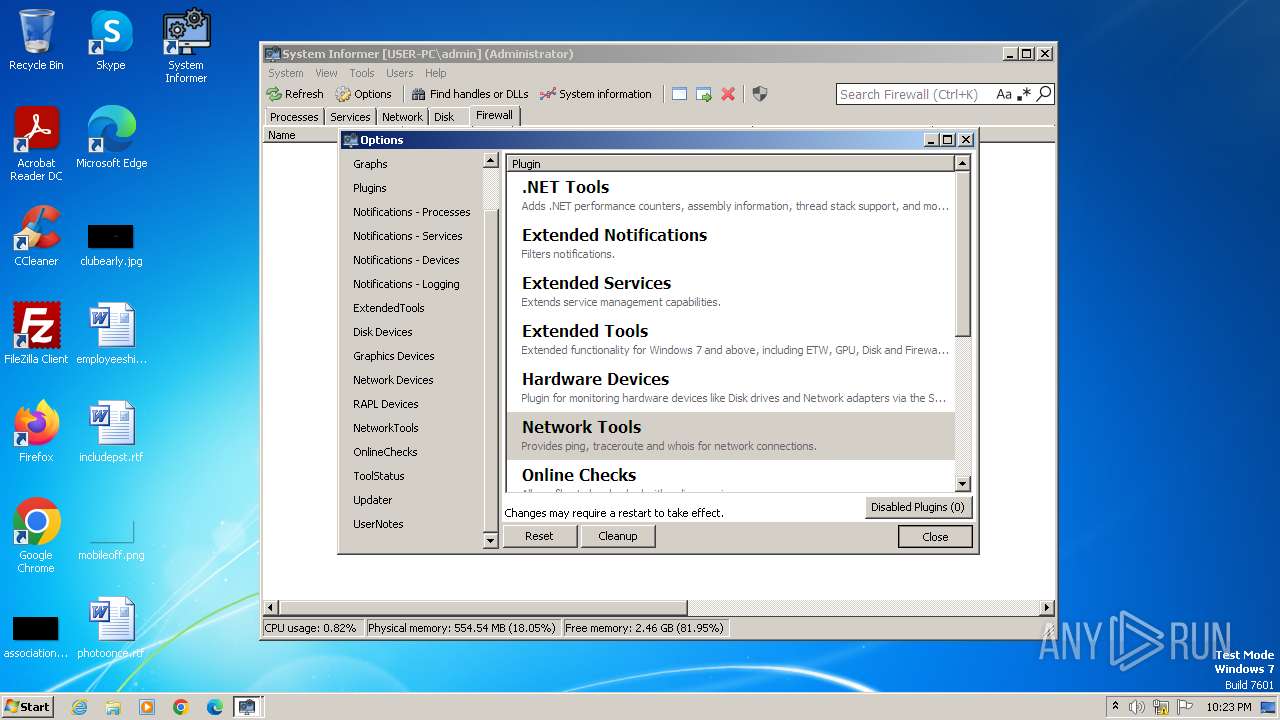Select the Extended Notifications plugin
Image resolution: width=1280 pixels, height=720 pixels.
731,243
